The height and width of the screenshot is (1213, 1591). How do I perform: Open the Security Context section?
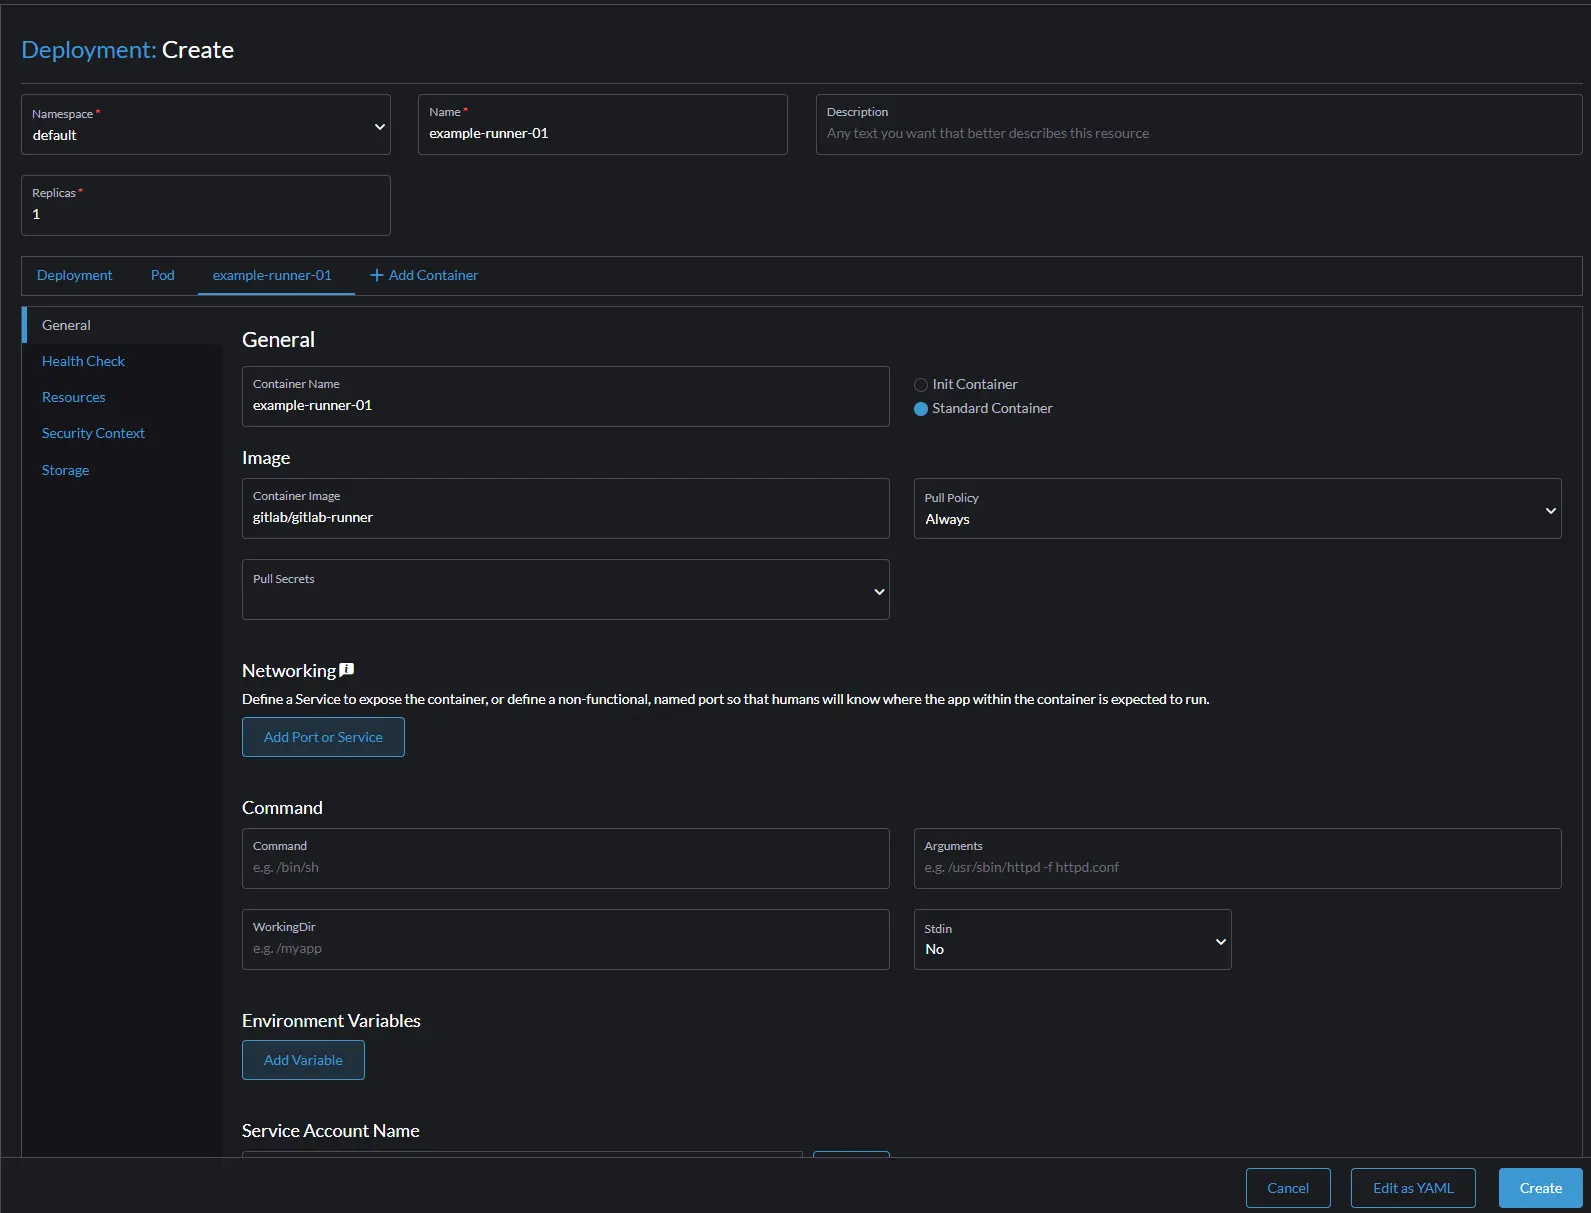point(93,433)
